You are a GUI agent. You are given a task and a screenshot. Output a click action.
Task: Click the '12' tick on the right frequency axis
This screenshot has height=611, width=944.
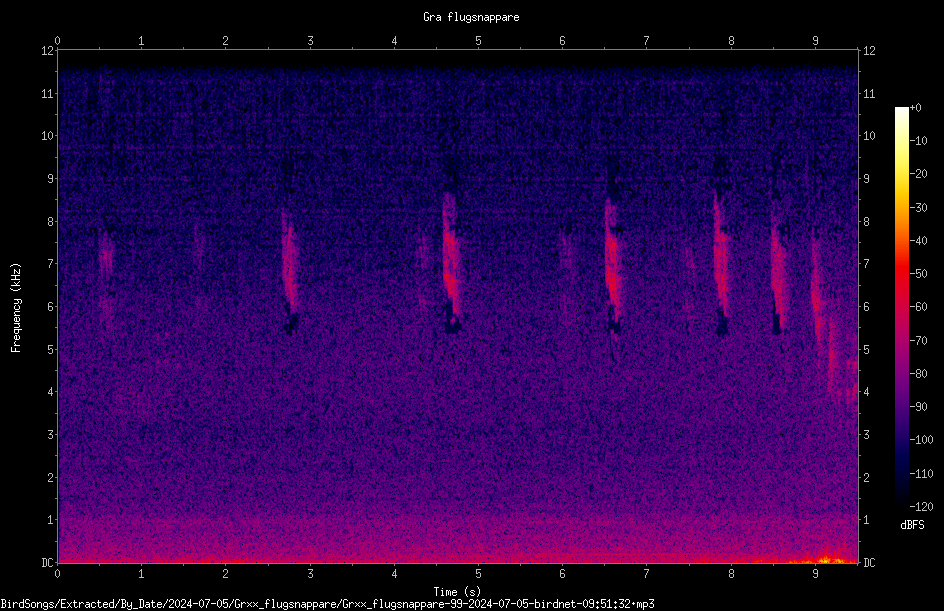[x=869, y=51]
